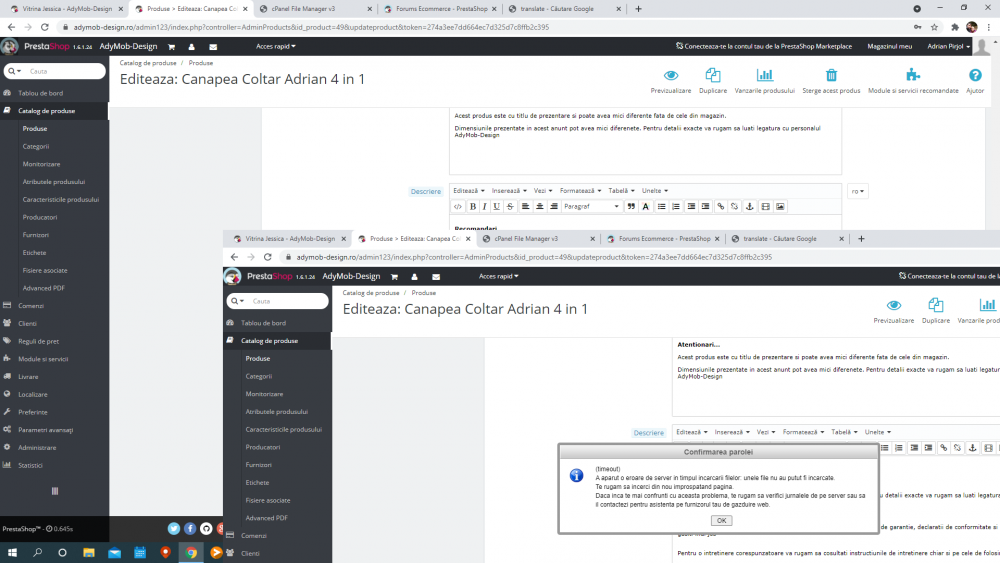This screenshot has height=563, width=1000.
Task: Open the ro language dropdown
Action: pos(858,191)
